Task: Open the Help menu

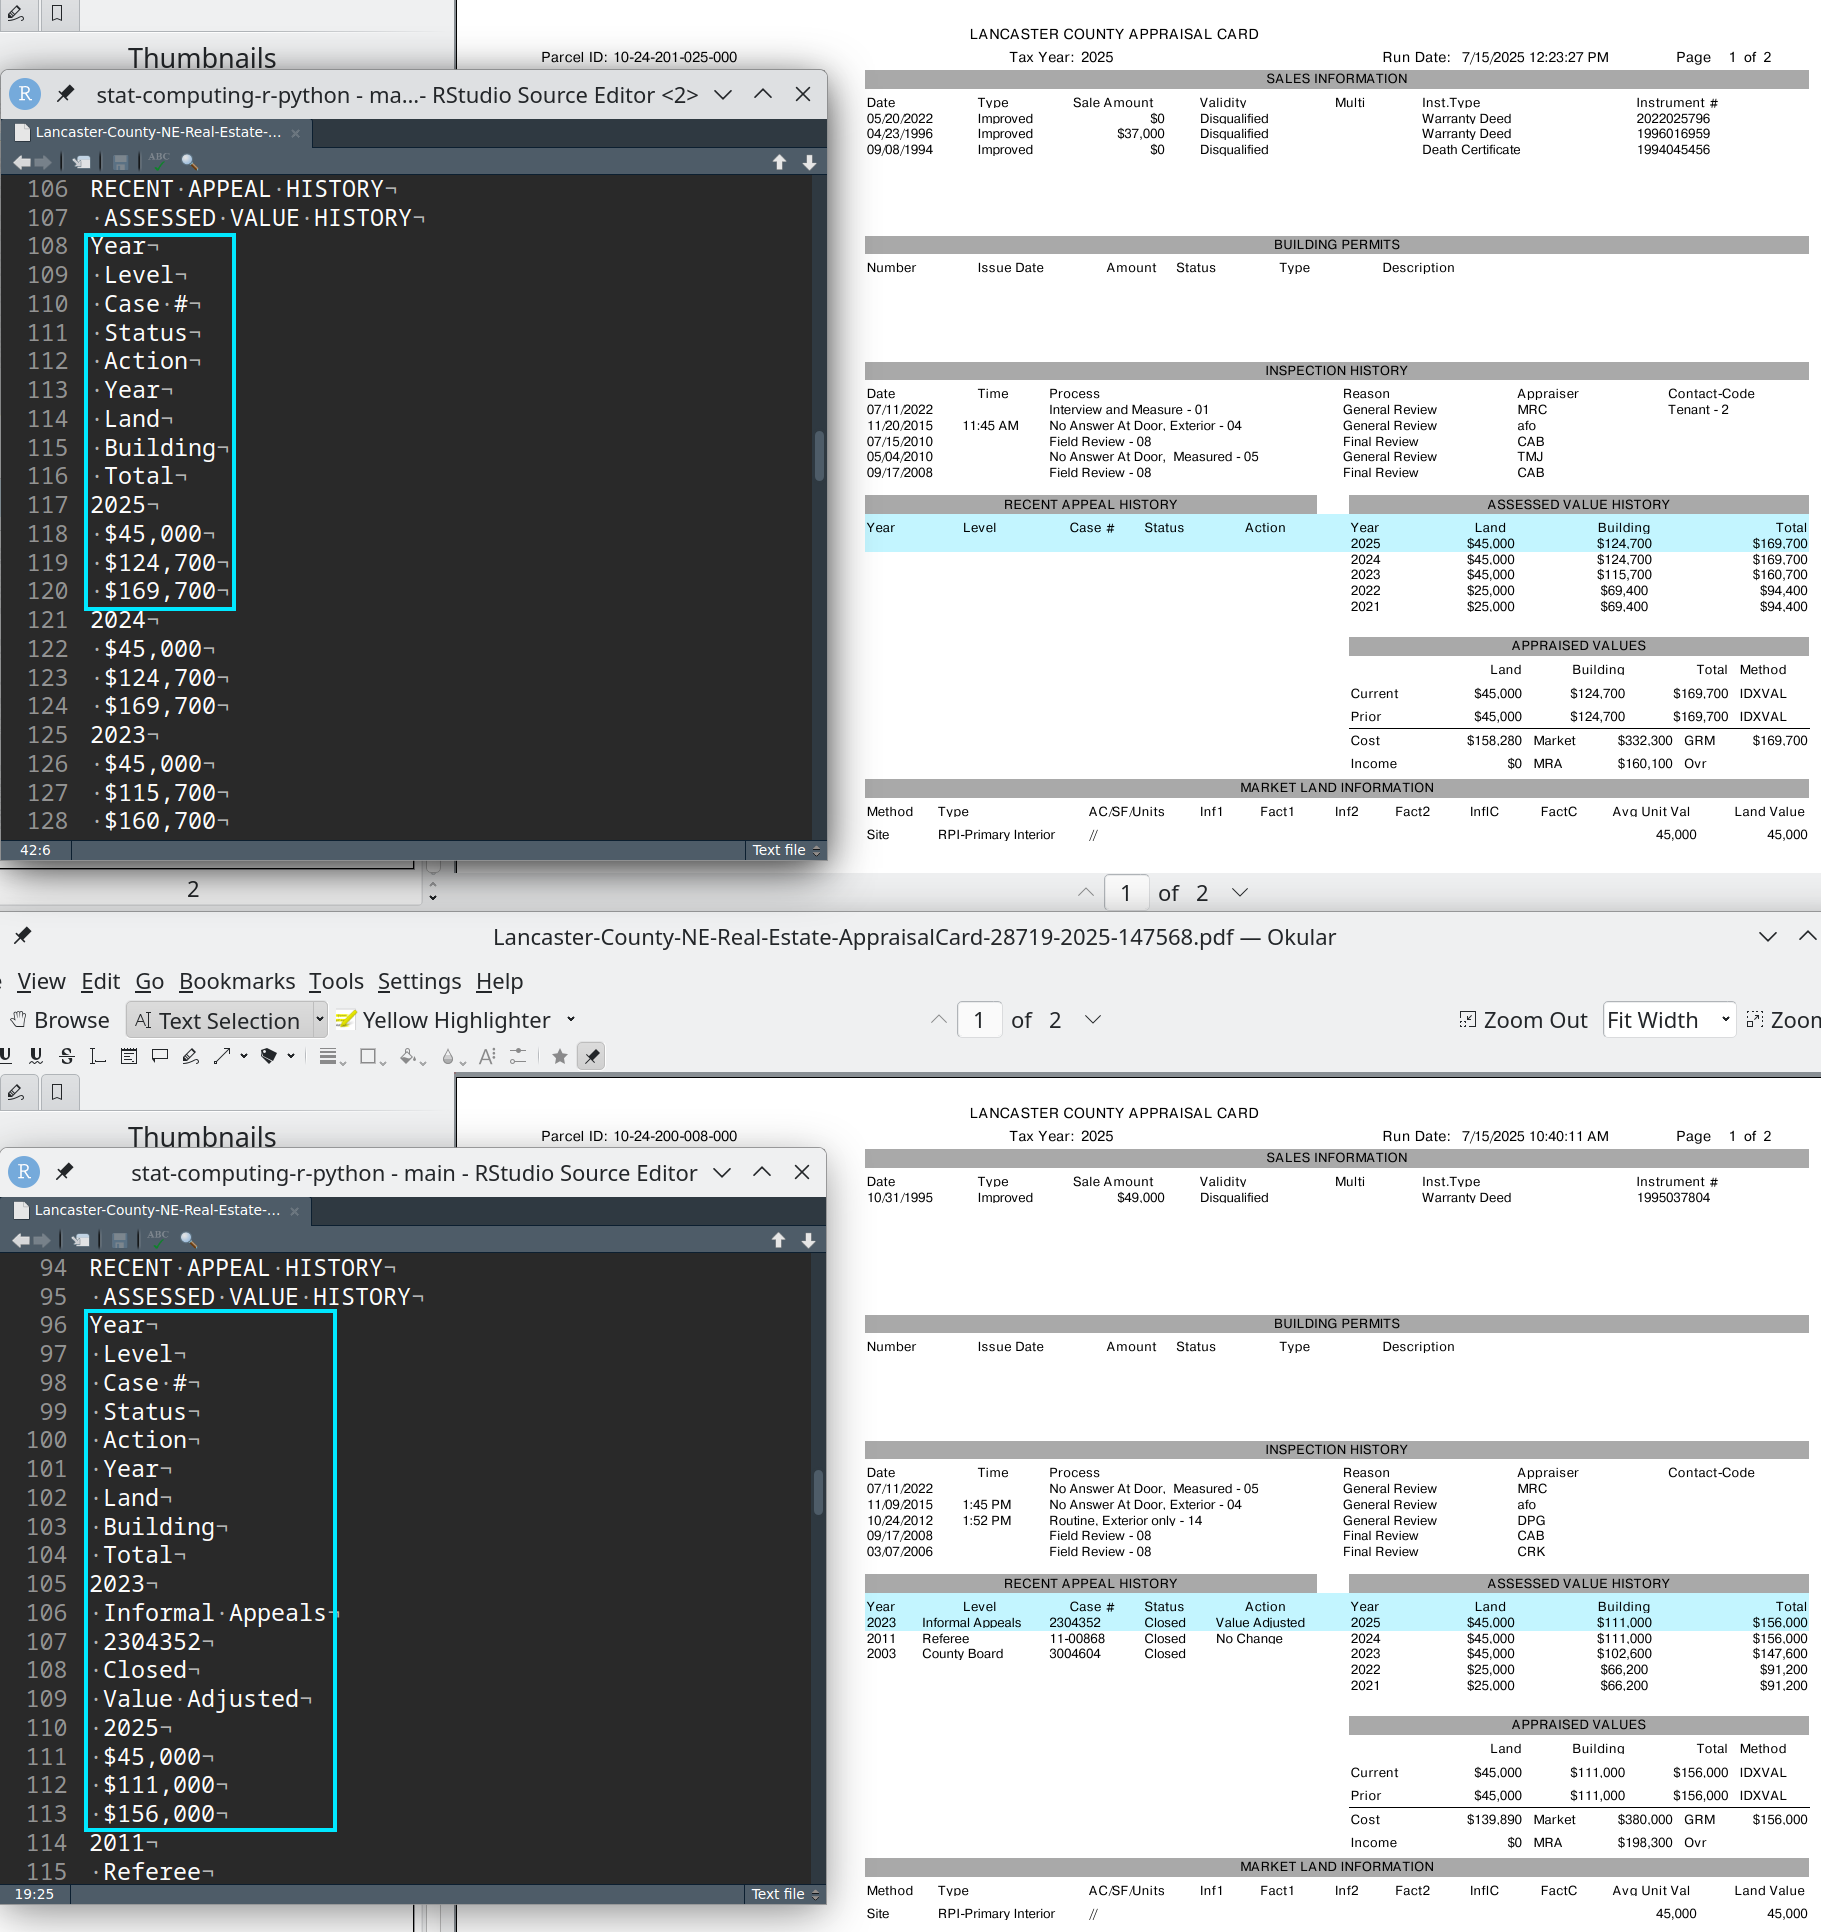Action: coord(499,981)
